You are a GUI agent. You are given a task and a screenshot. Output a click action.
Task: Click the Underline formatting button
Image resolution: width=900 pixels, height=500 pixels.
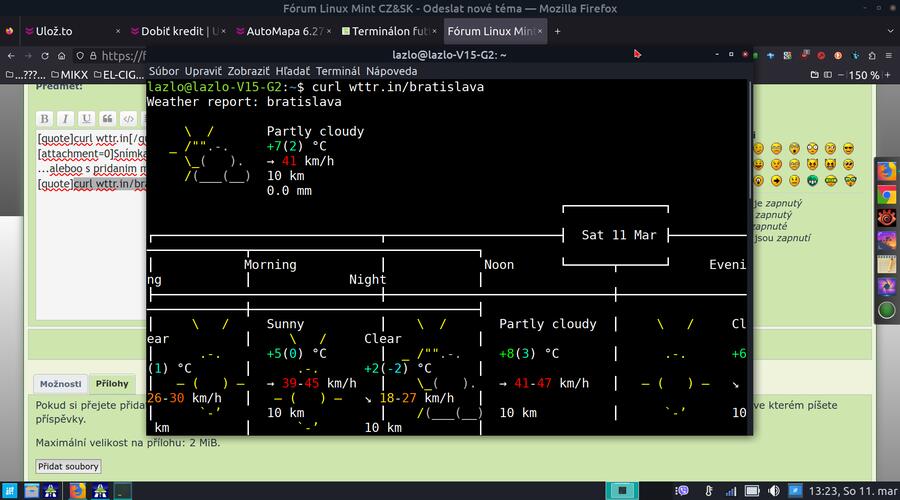(86, 119)
